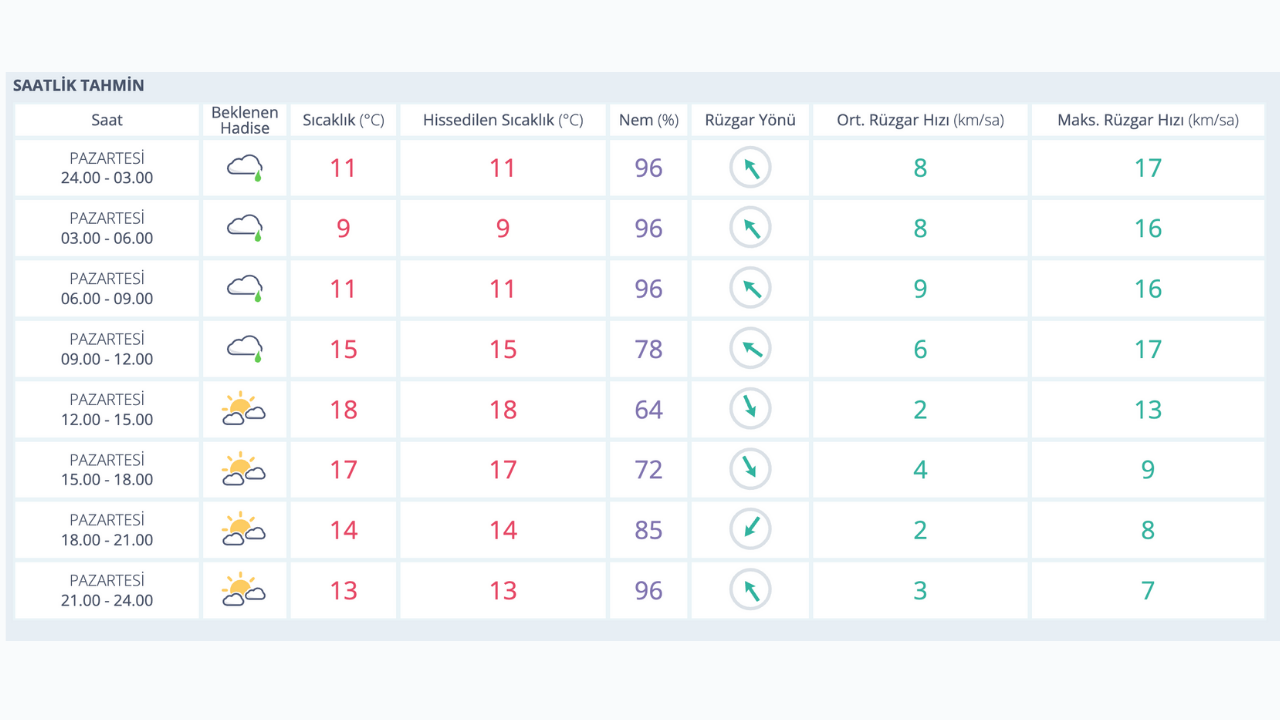Viewport: 1280px width, 720px height.
Task: Click the wind direction arrow for 24.00 - 03.00
Action: click(x=750, y=168)
